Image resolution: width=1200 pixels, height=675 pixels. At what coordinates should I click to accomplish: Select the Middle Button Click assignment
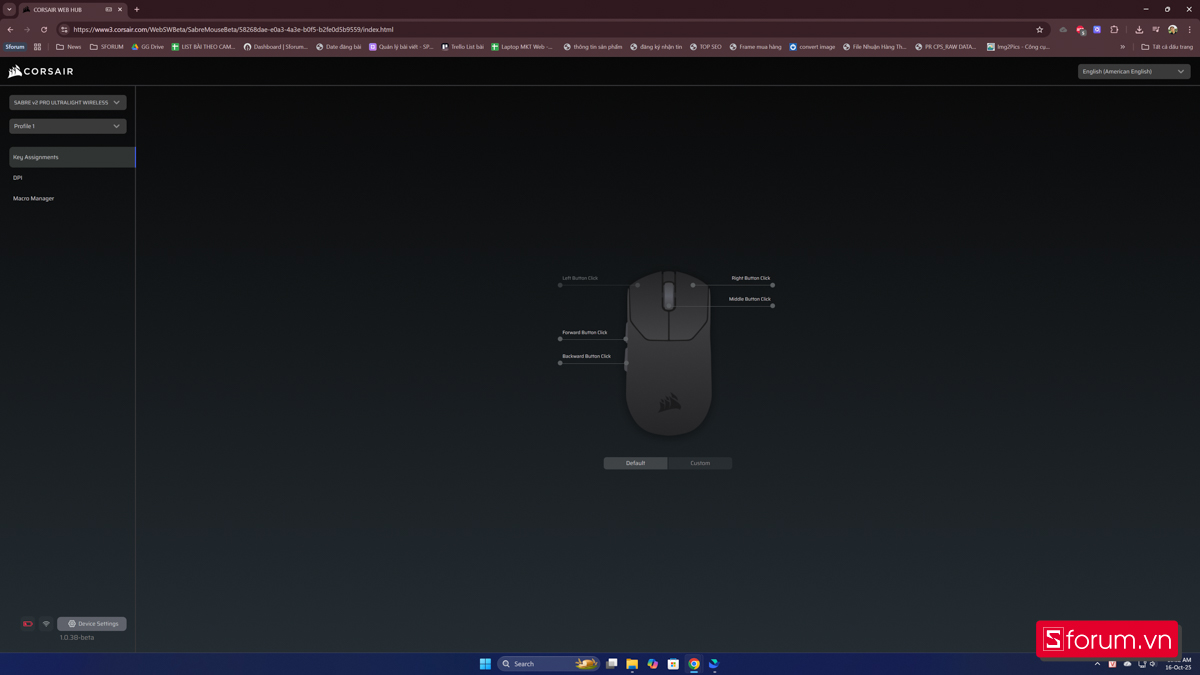750,299
